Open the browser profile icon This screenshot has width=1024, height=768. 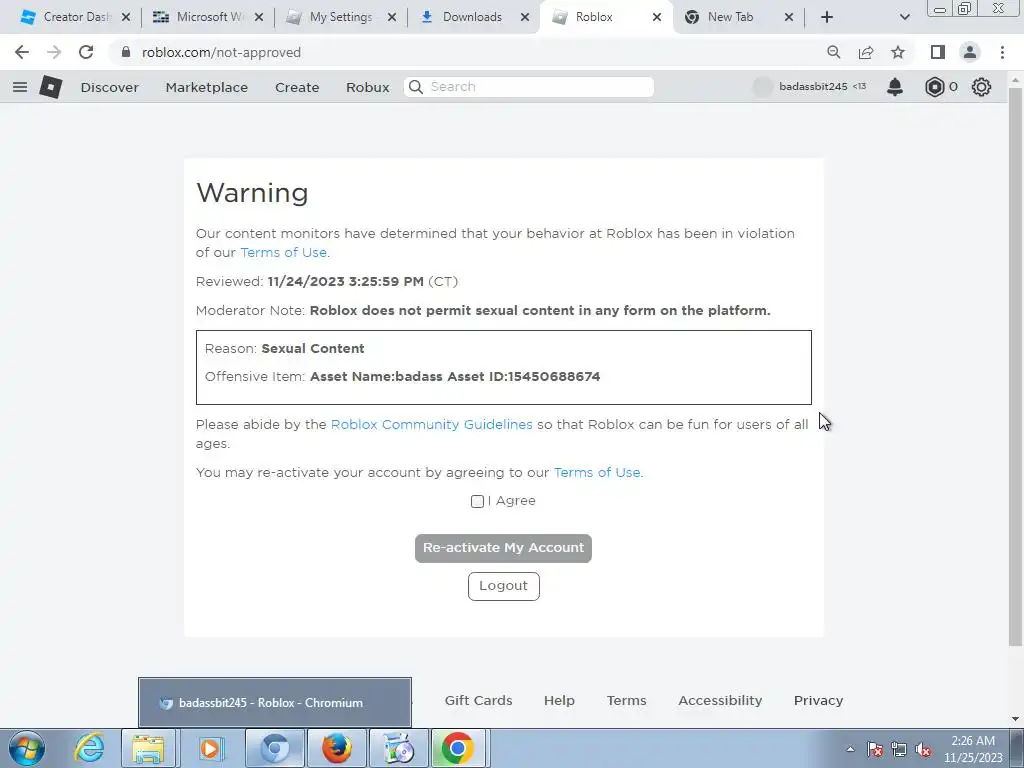coord(970,52)
